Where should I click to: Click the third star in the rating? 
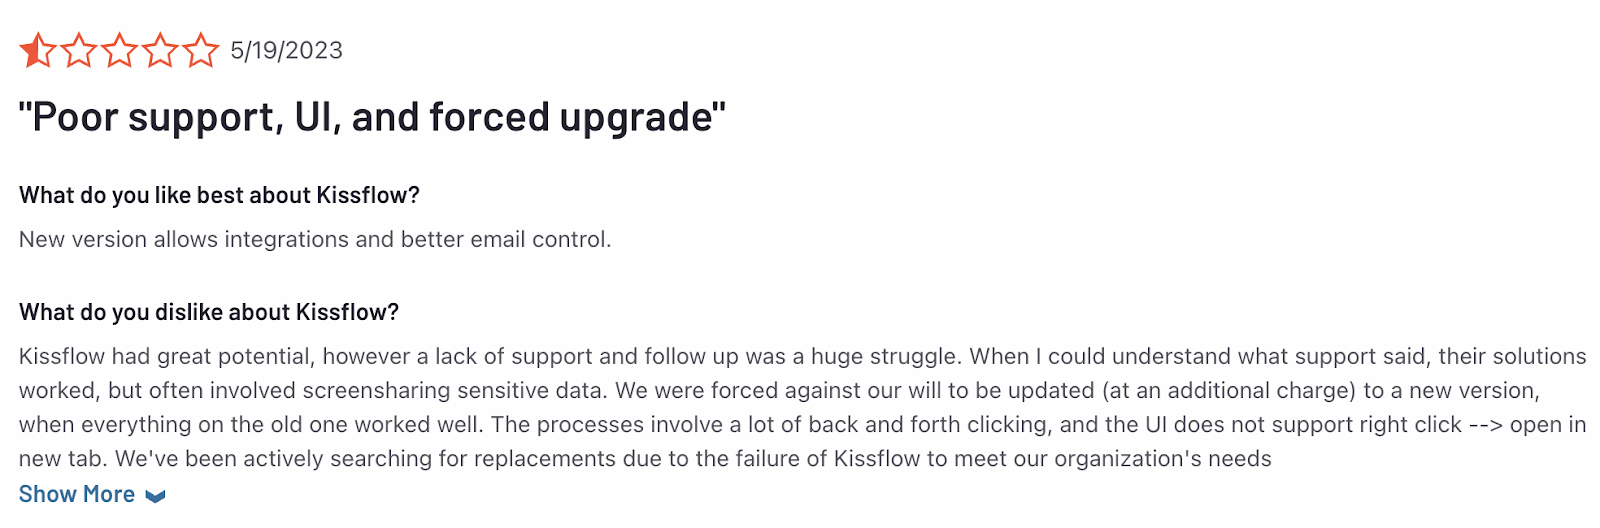tap(120, 50)
